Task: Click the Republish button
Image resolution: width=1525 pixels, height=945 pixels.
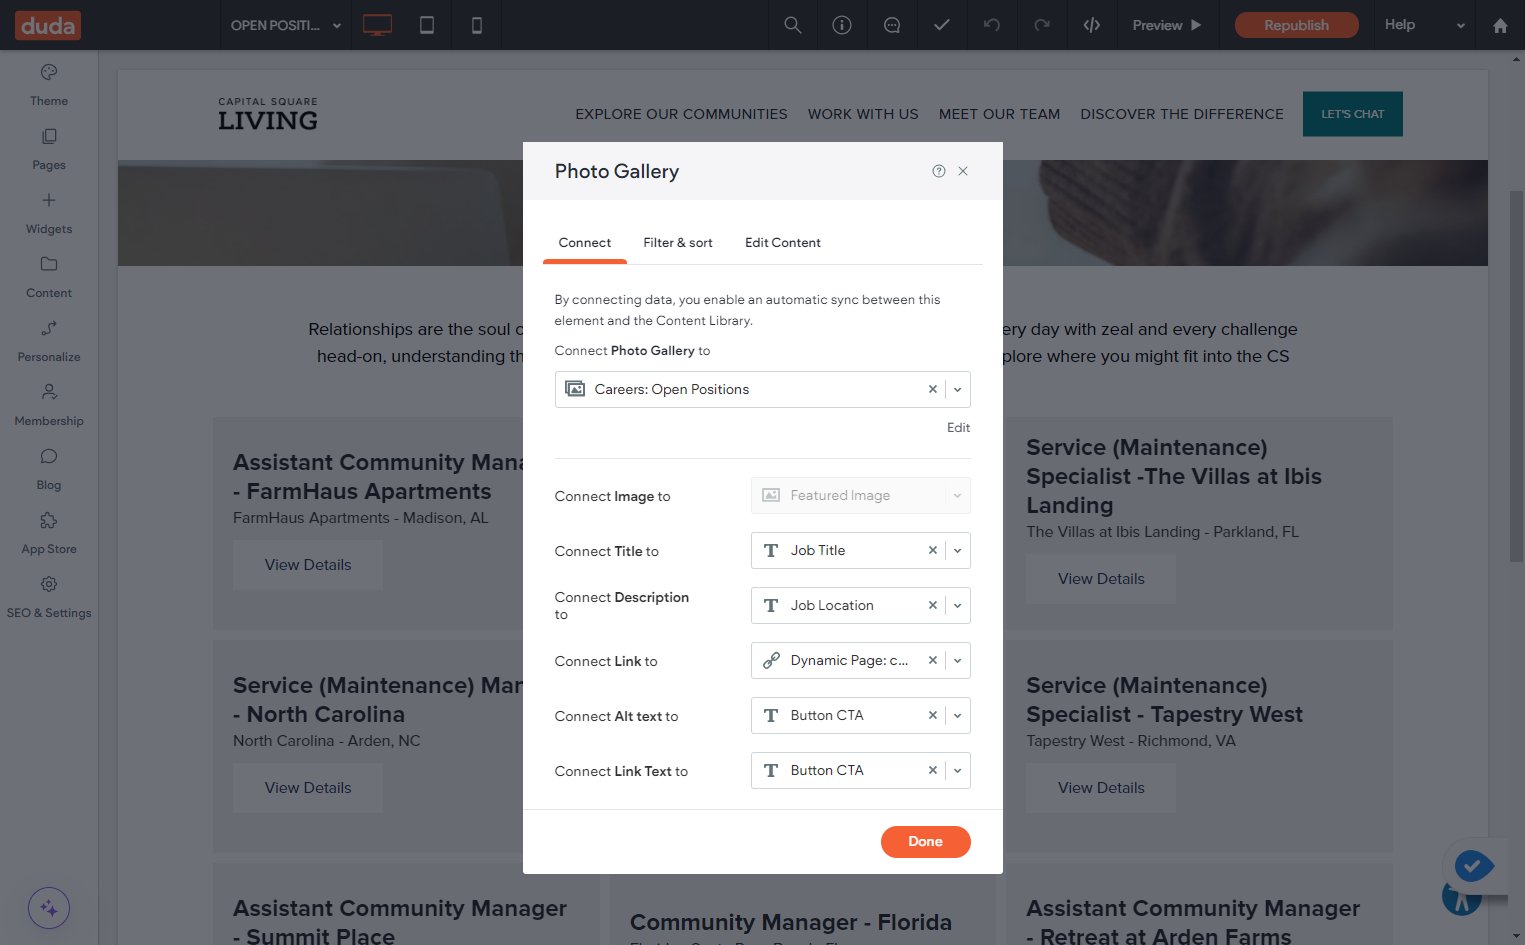Action: coord(1297,25)
